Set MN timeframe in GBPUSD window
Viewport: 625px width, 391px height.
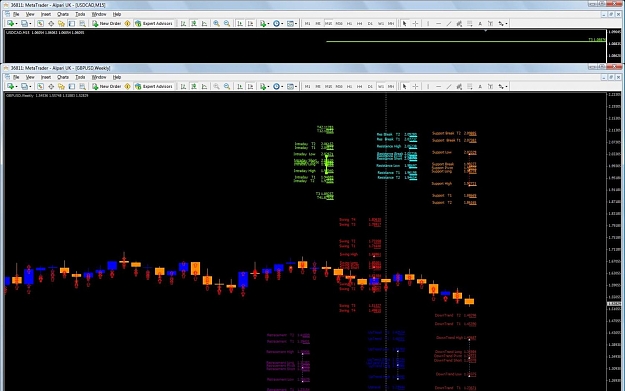[391, 86]
